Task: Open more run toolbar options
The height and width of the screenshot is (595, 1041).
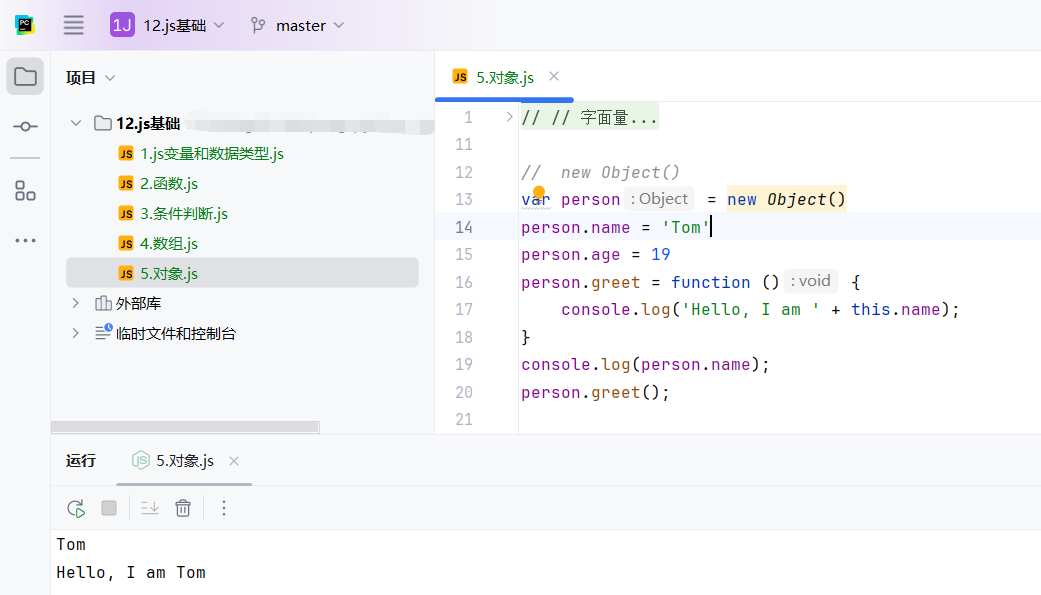Action: click(x=224, y=508)
